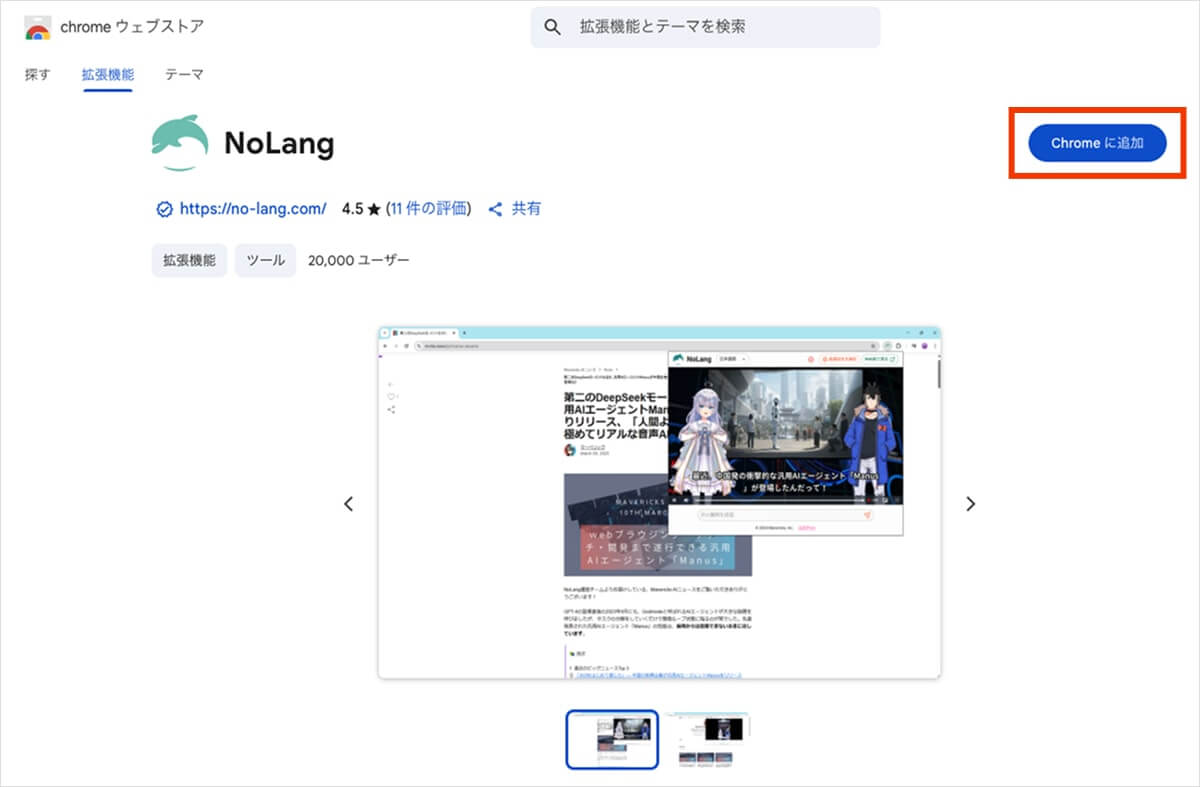Image resolution: width=1200 pixels, height=787 pixels.
Task: Click the NoLang dolphin logo
Action: 180,144
